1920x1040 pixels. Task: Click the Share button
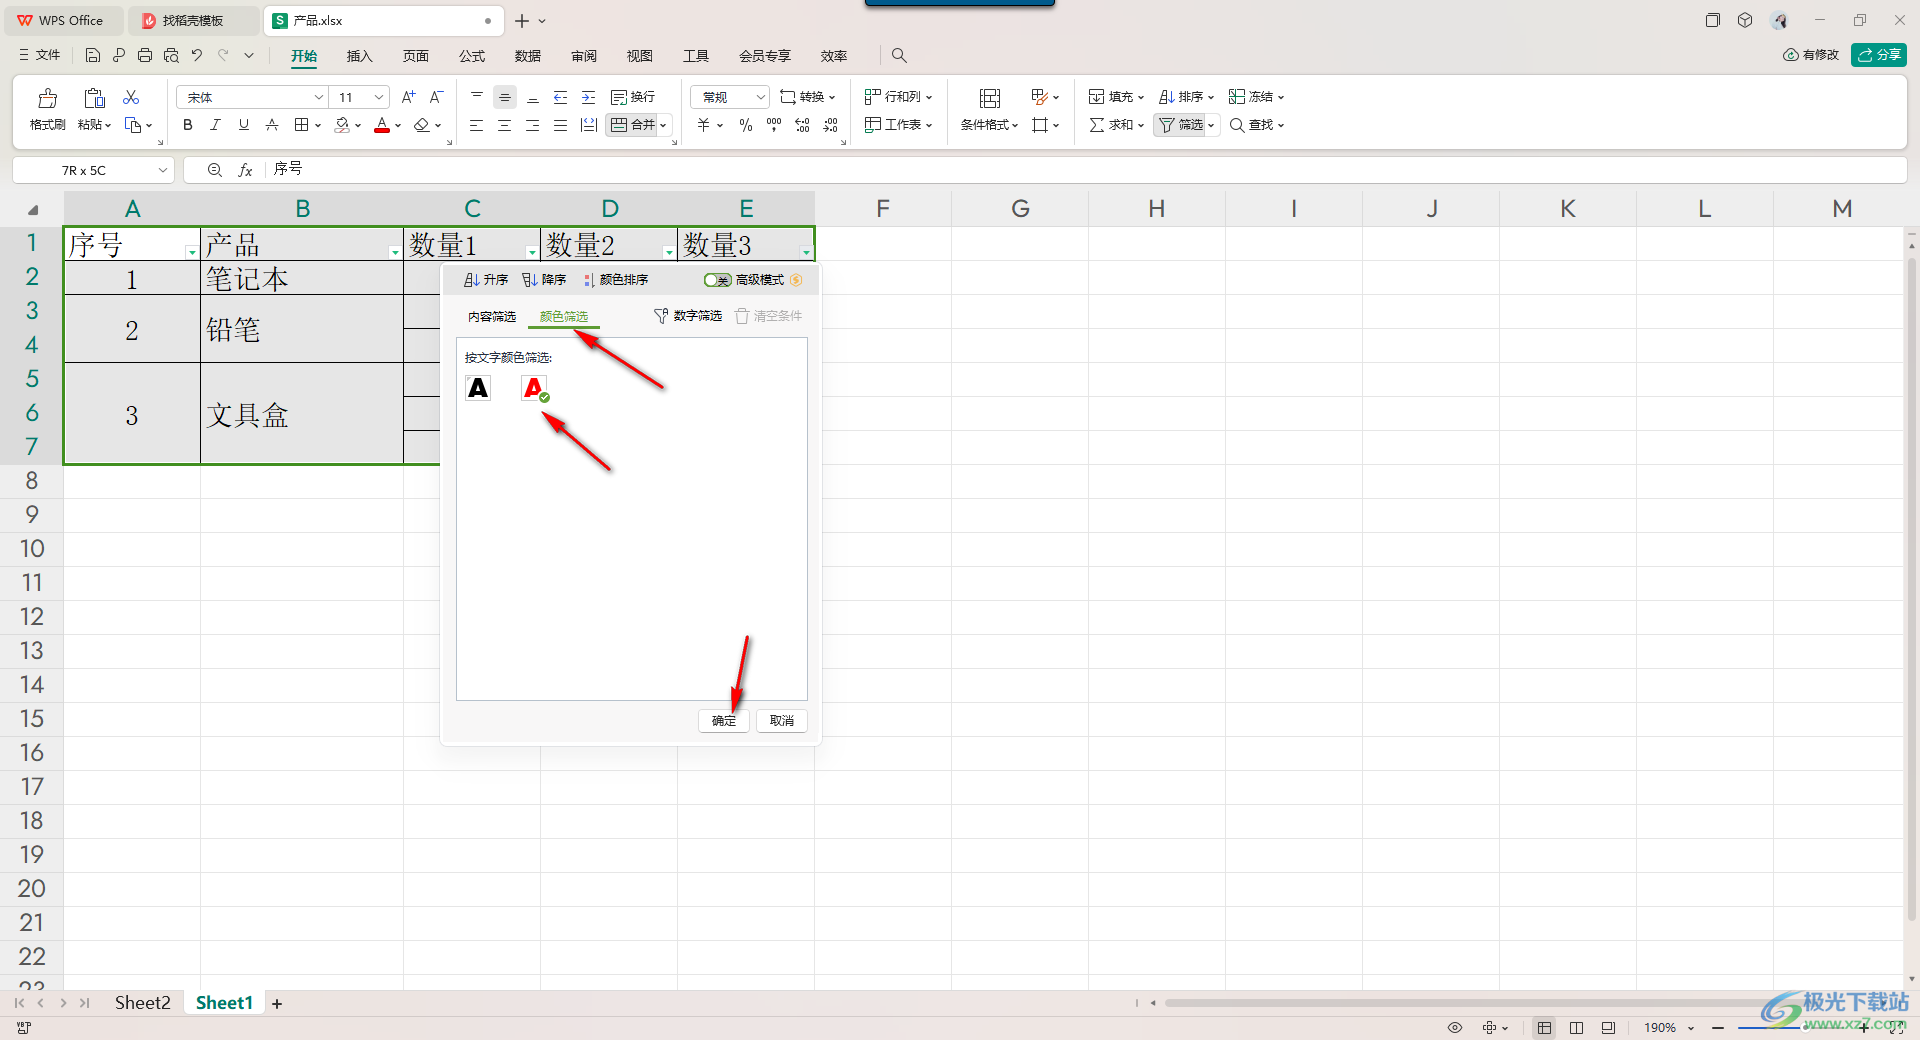tap(1879, 55)
